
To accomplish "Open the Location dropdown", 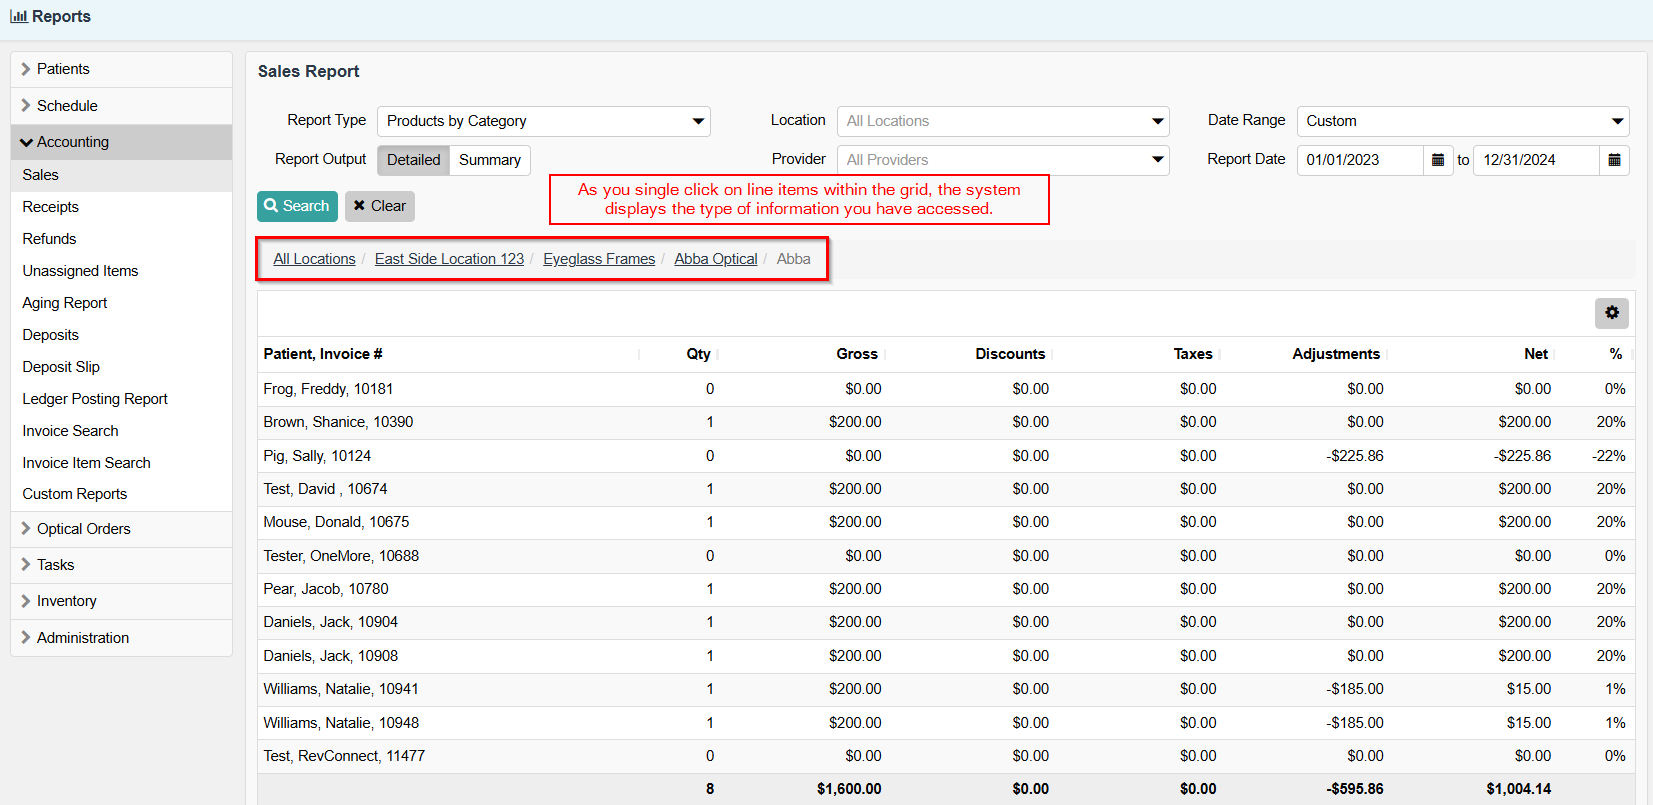I will [1002, 121].
